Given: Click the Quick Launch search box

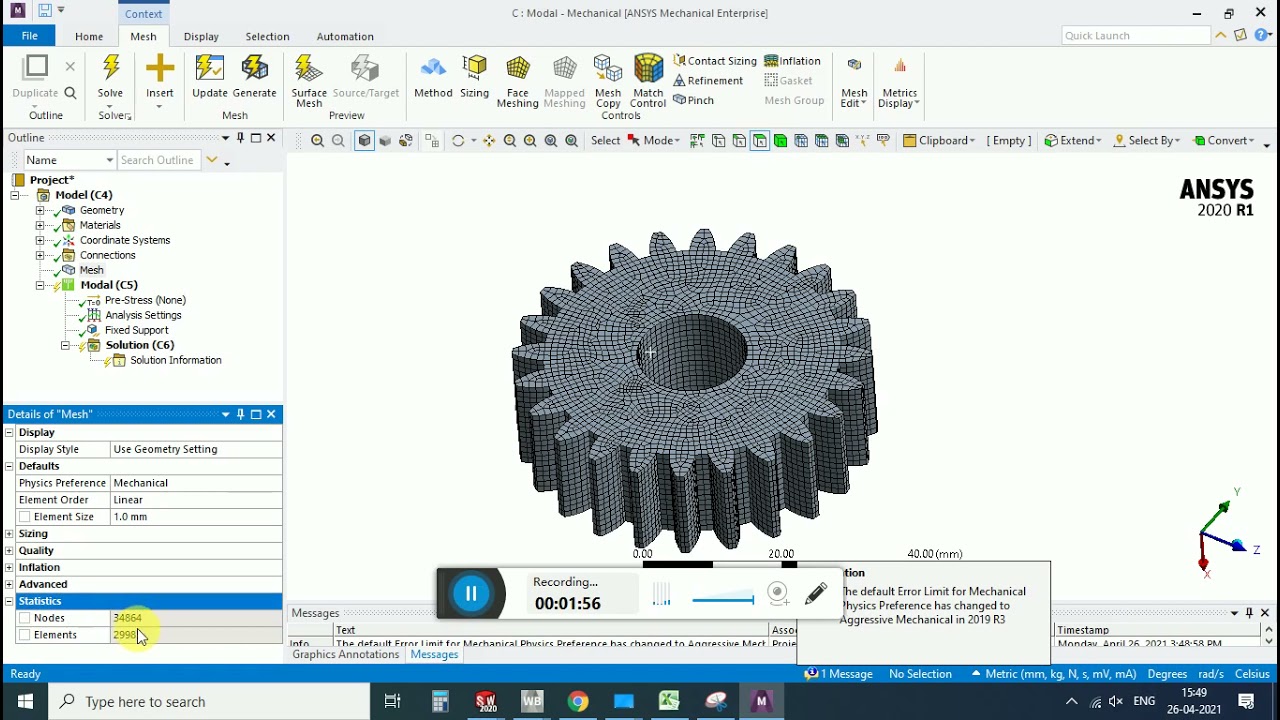Looking at the screenshot, I should (x=1136, y=36).
